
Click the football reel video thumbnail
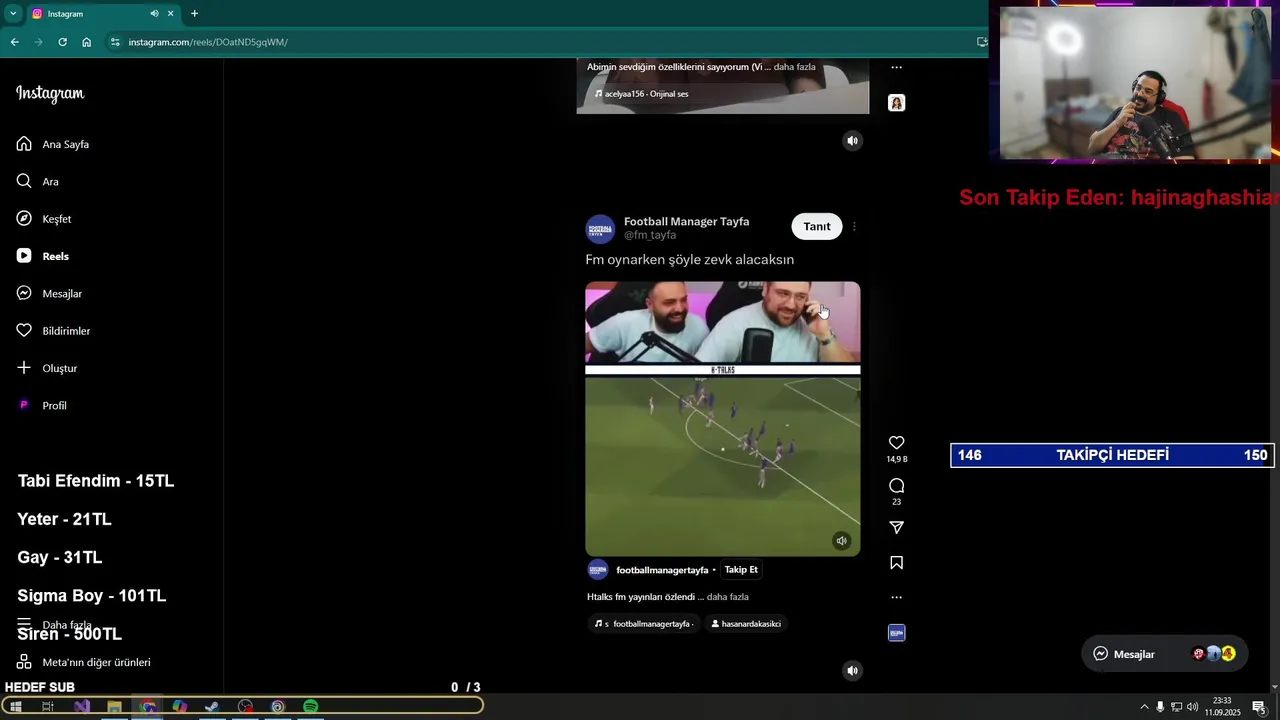(x=722, y=419)
